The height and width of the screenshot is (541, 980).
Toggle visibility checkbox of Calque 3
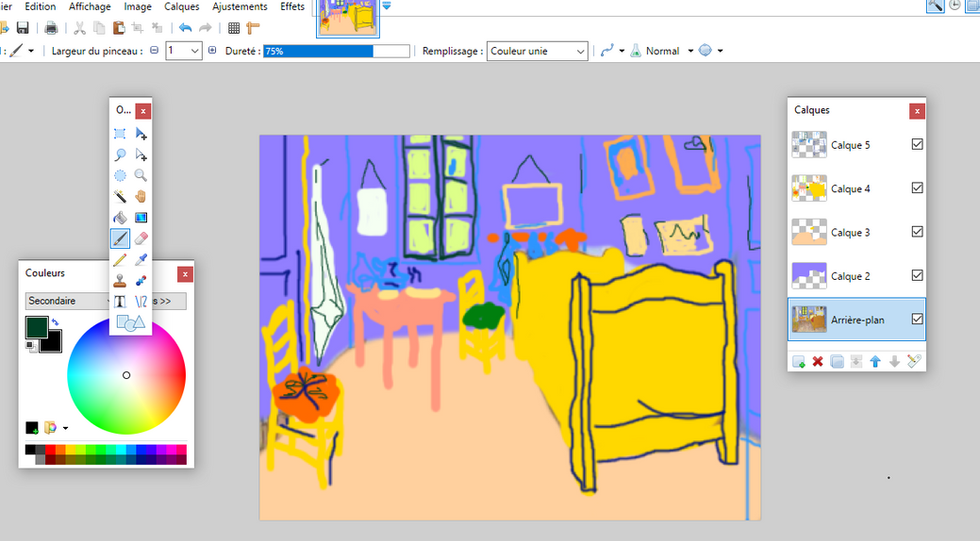pyautogui.click(x=917, y=232)
